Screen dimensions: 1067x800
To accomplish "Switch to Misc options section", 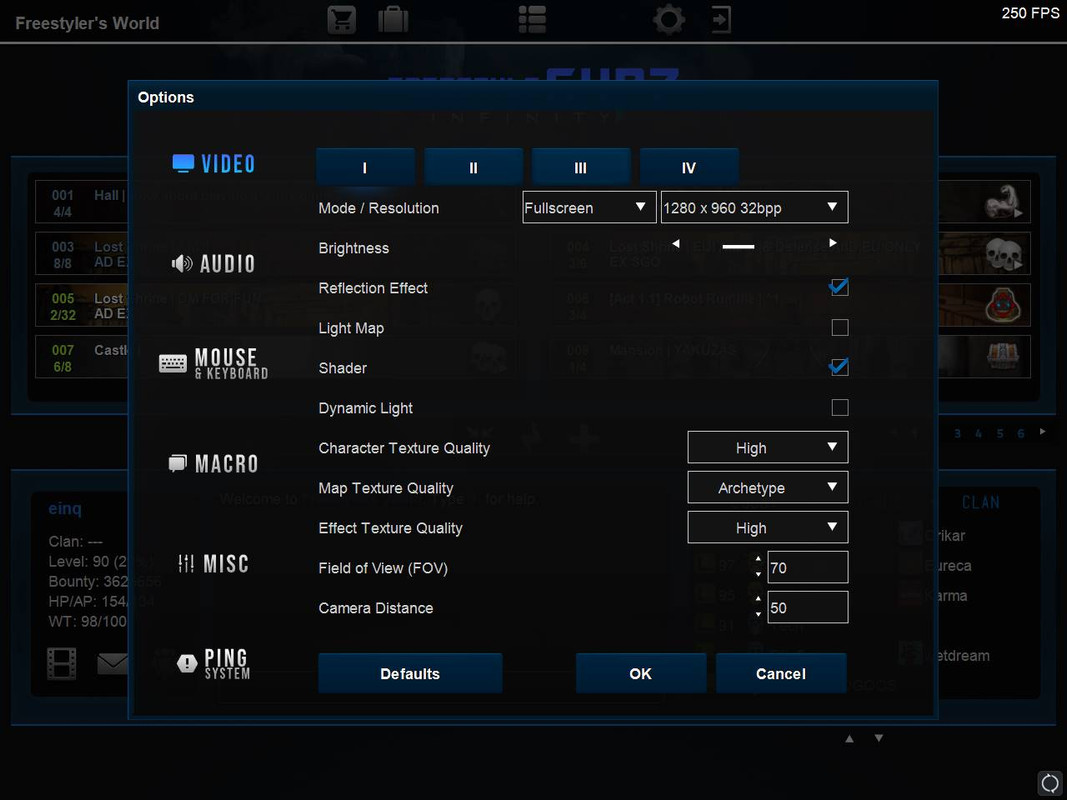I will click(x=214, y=563).
